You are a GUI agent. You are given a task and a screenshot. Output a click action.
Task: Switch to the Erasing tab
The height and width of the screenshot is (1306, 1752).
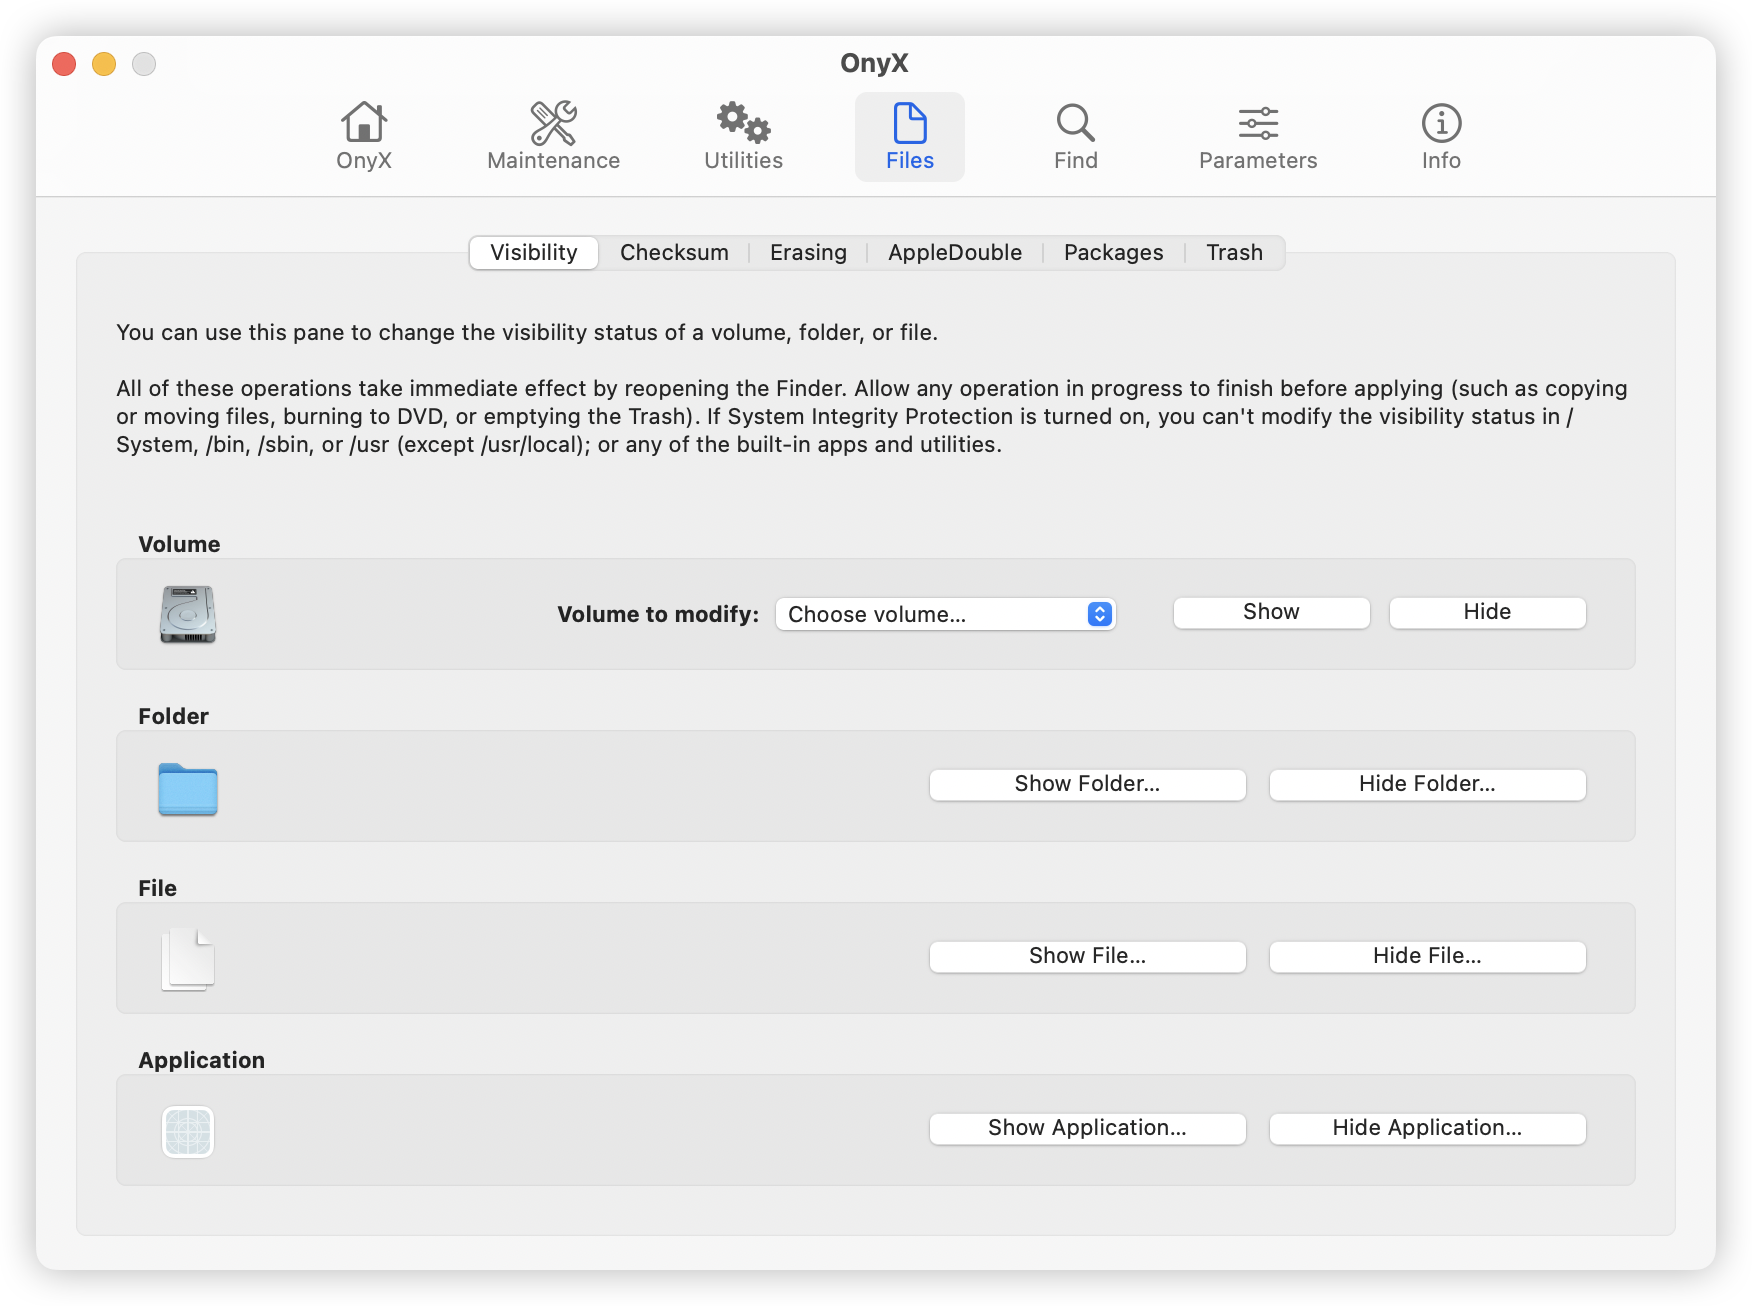click(x=808, y=253)
